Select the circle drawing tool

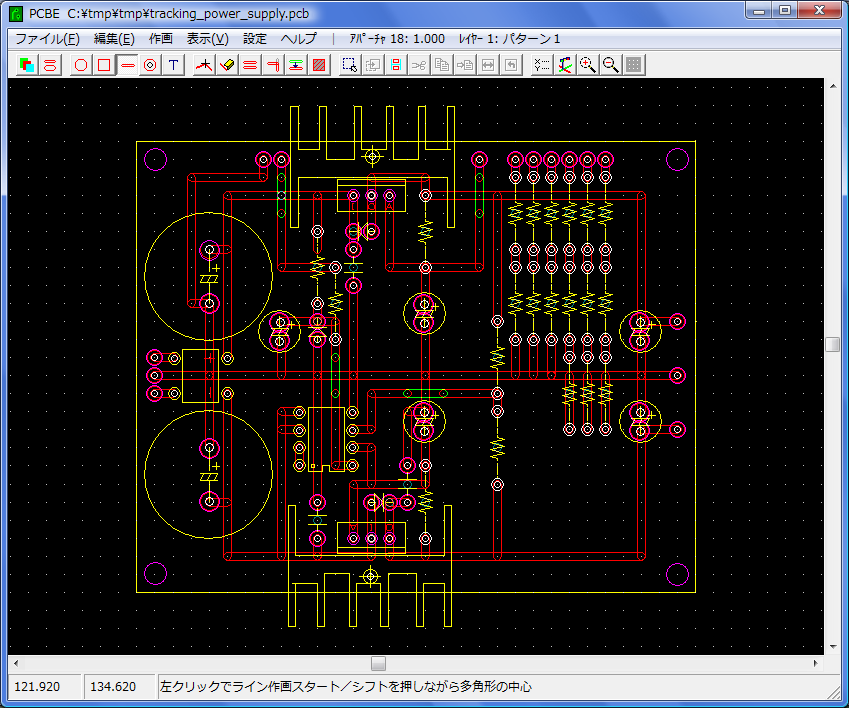(81, 65)
